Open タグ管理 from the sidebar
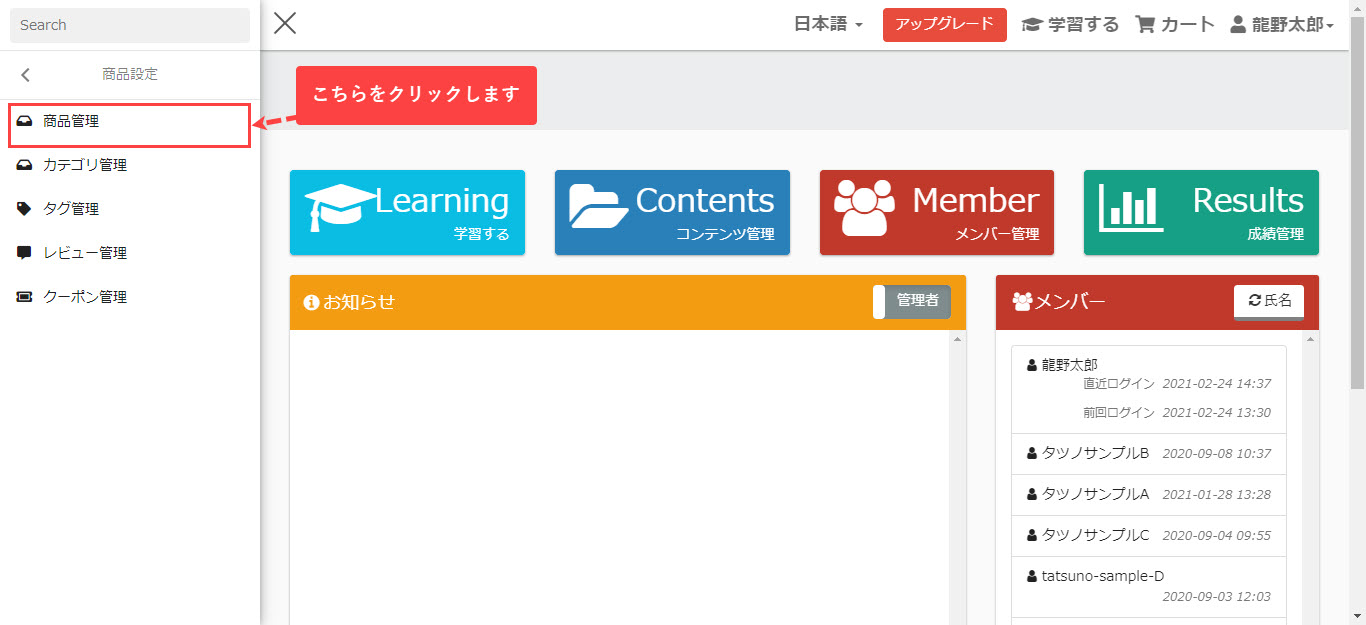The height and width of the screenshot is (625, 1366). [70, 209]
